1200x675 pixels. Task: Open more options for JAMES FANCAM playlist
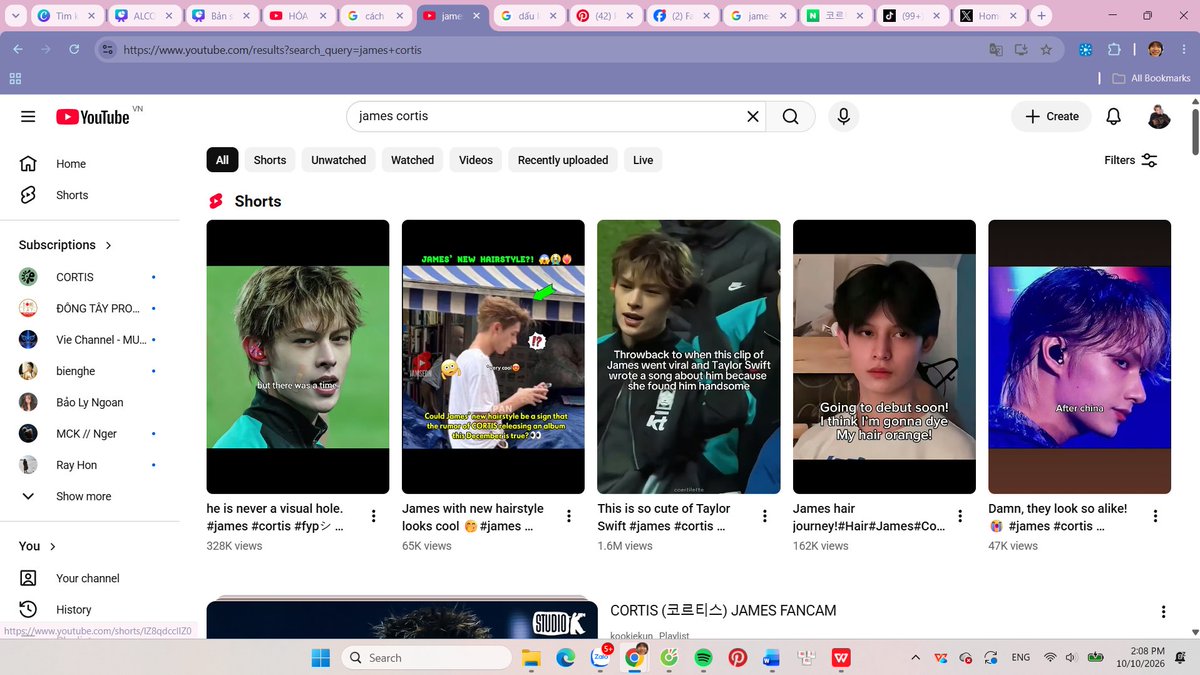[1163, 612]
